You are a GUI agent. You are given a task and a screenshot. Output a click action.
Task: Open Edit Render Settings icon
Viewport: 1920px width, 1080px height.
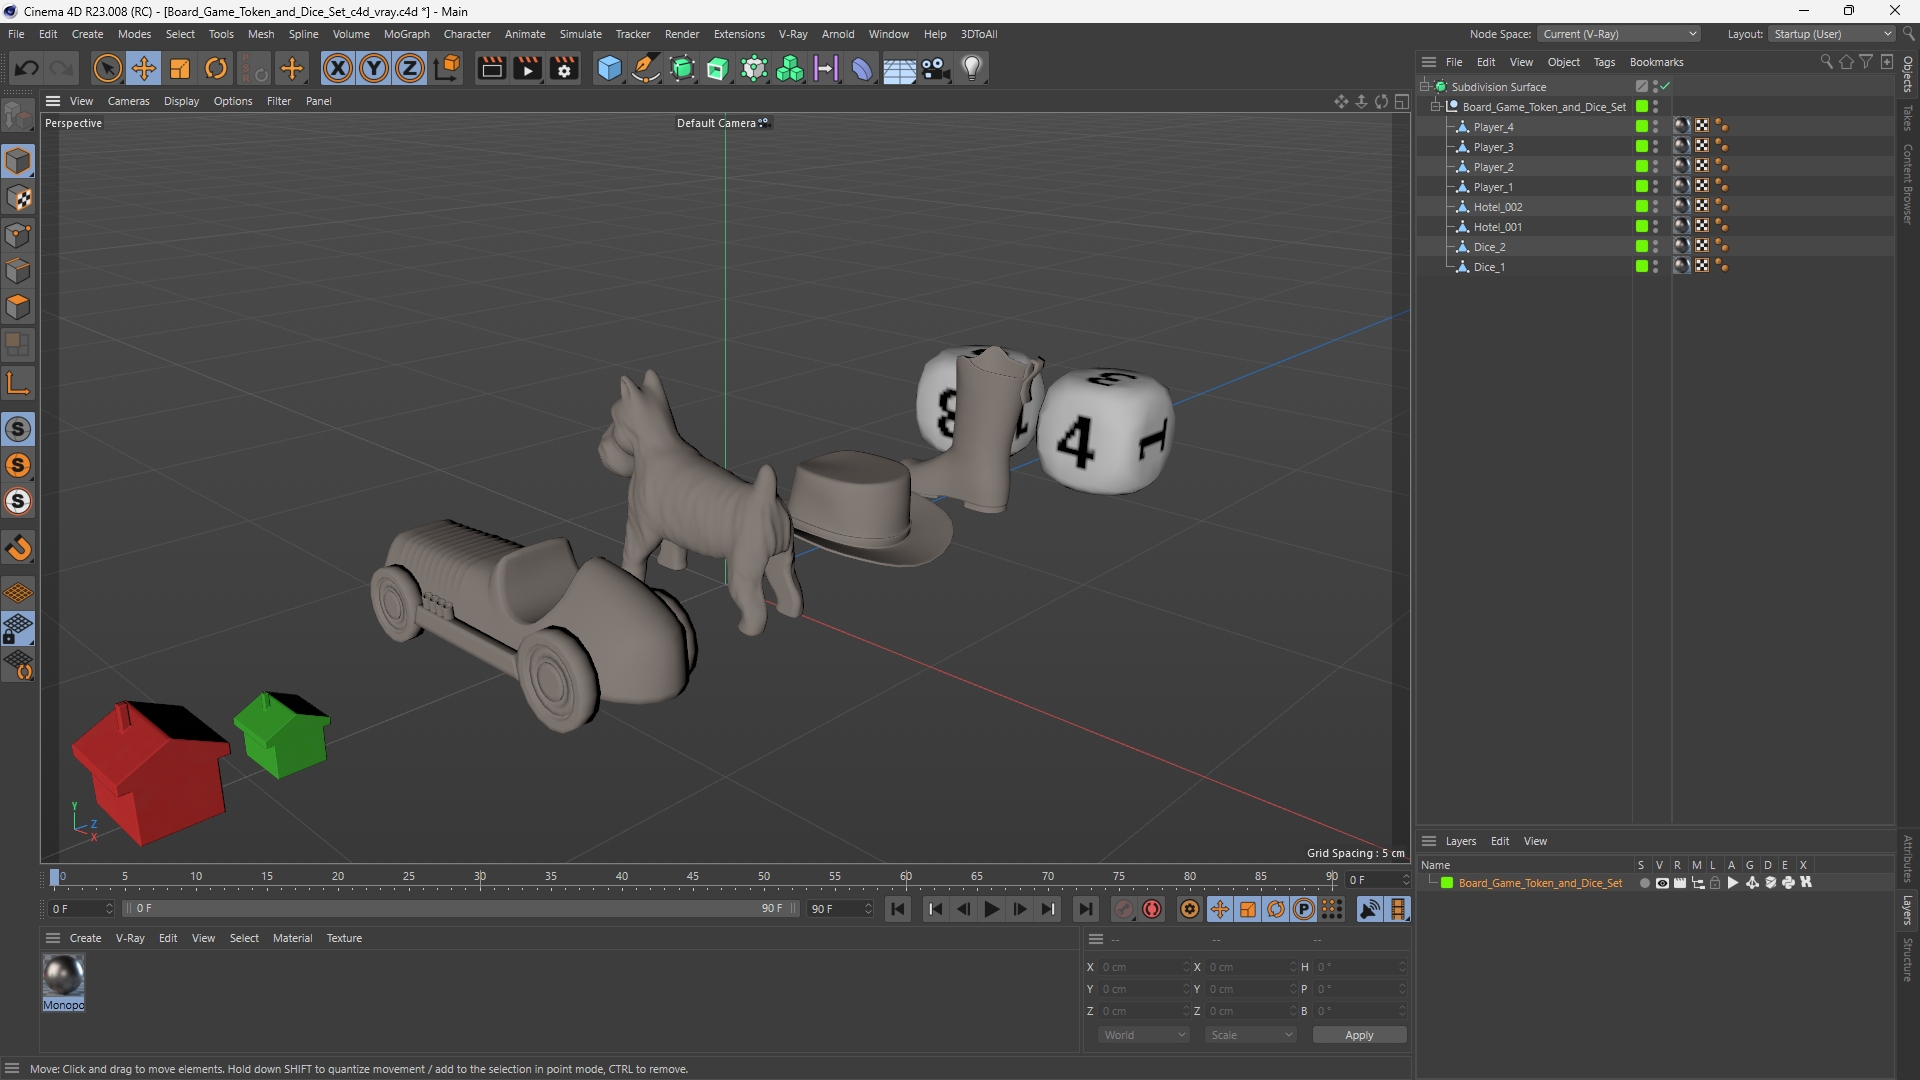click(x=564, y=68)
